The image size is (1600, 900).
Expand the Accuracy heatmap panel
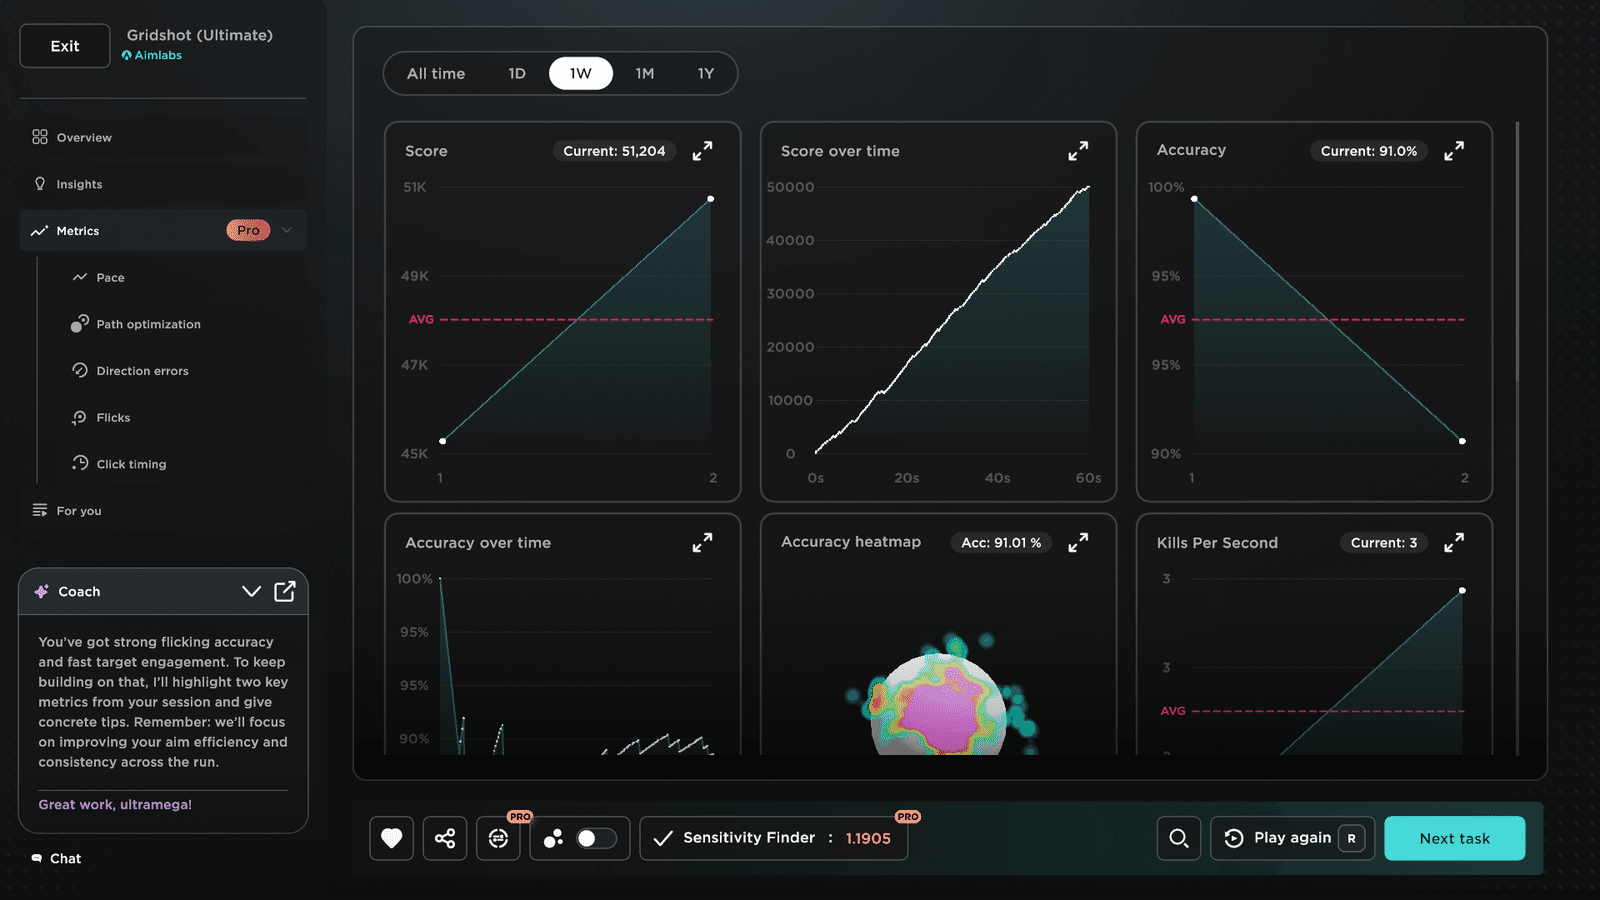tap(1078, 543)
